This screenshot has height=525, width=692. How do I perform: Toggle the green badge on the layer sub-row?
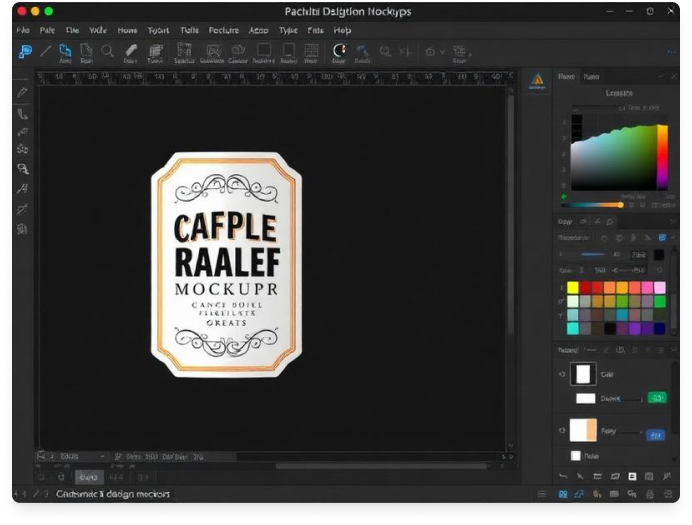click(x=657, y=397)
